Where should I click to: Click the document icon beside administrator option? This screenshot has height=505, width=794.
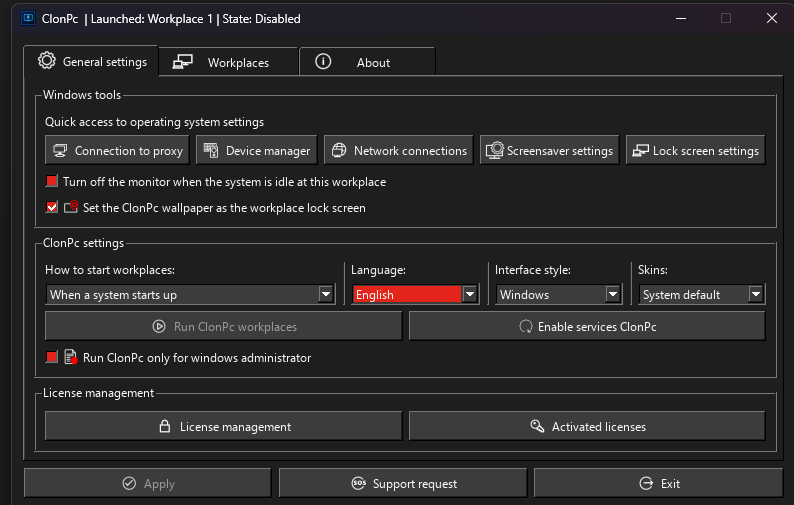(x=71, y=357)
